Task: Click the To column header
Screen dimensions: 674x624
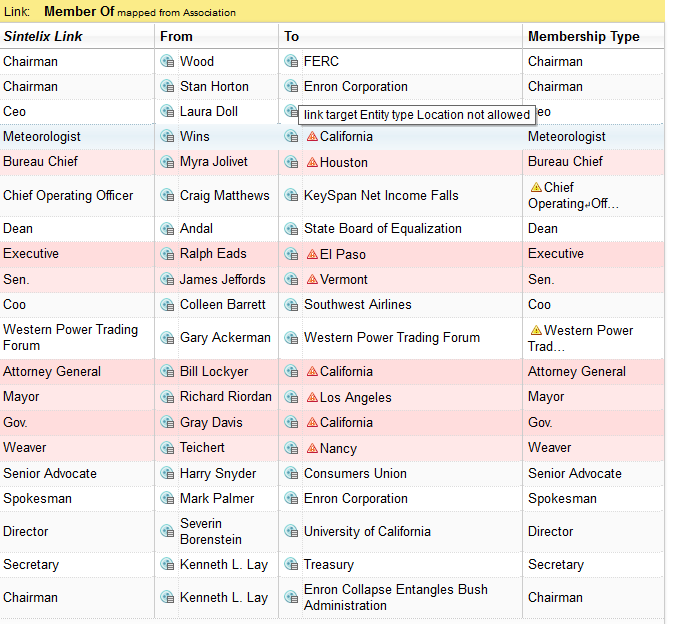Action: [291, 36]
